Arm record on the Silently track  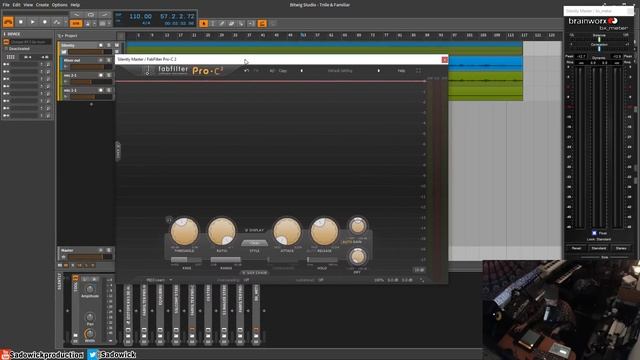tap(101, 45)
